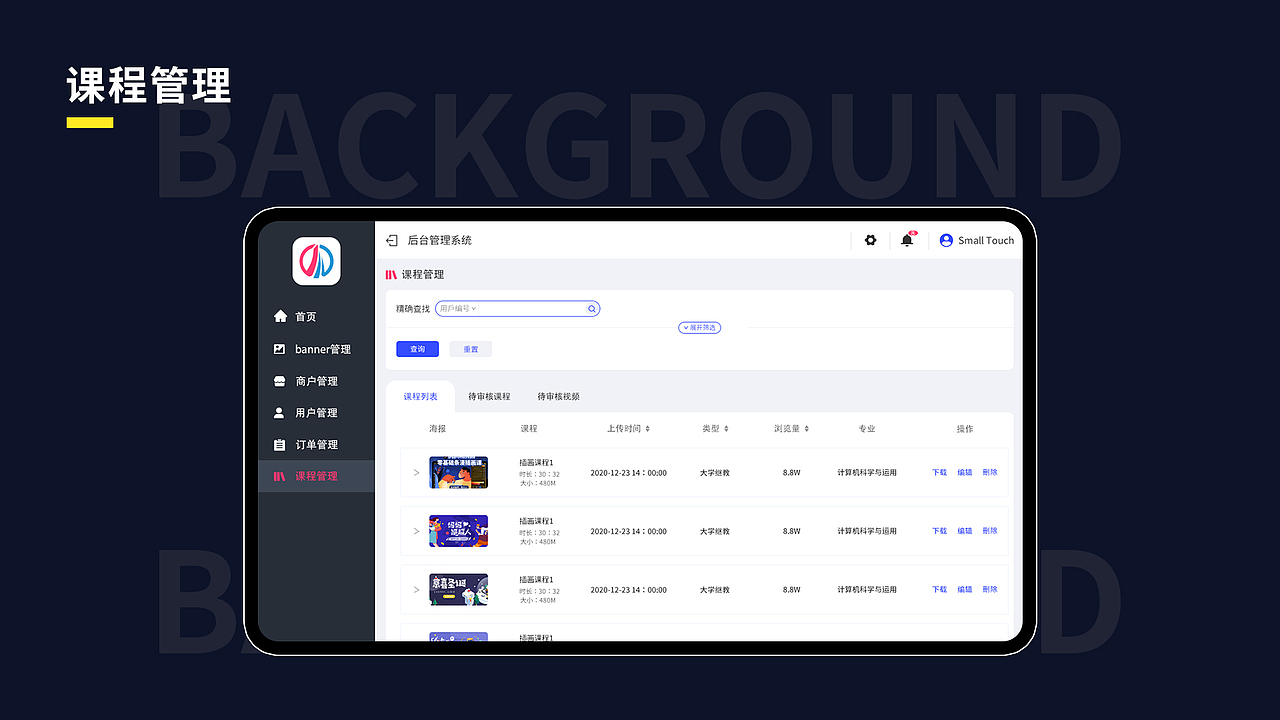
Task: Click the 操作 column header
Action: (965, 429)
